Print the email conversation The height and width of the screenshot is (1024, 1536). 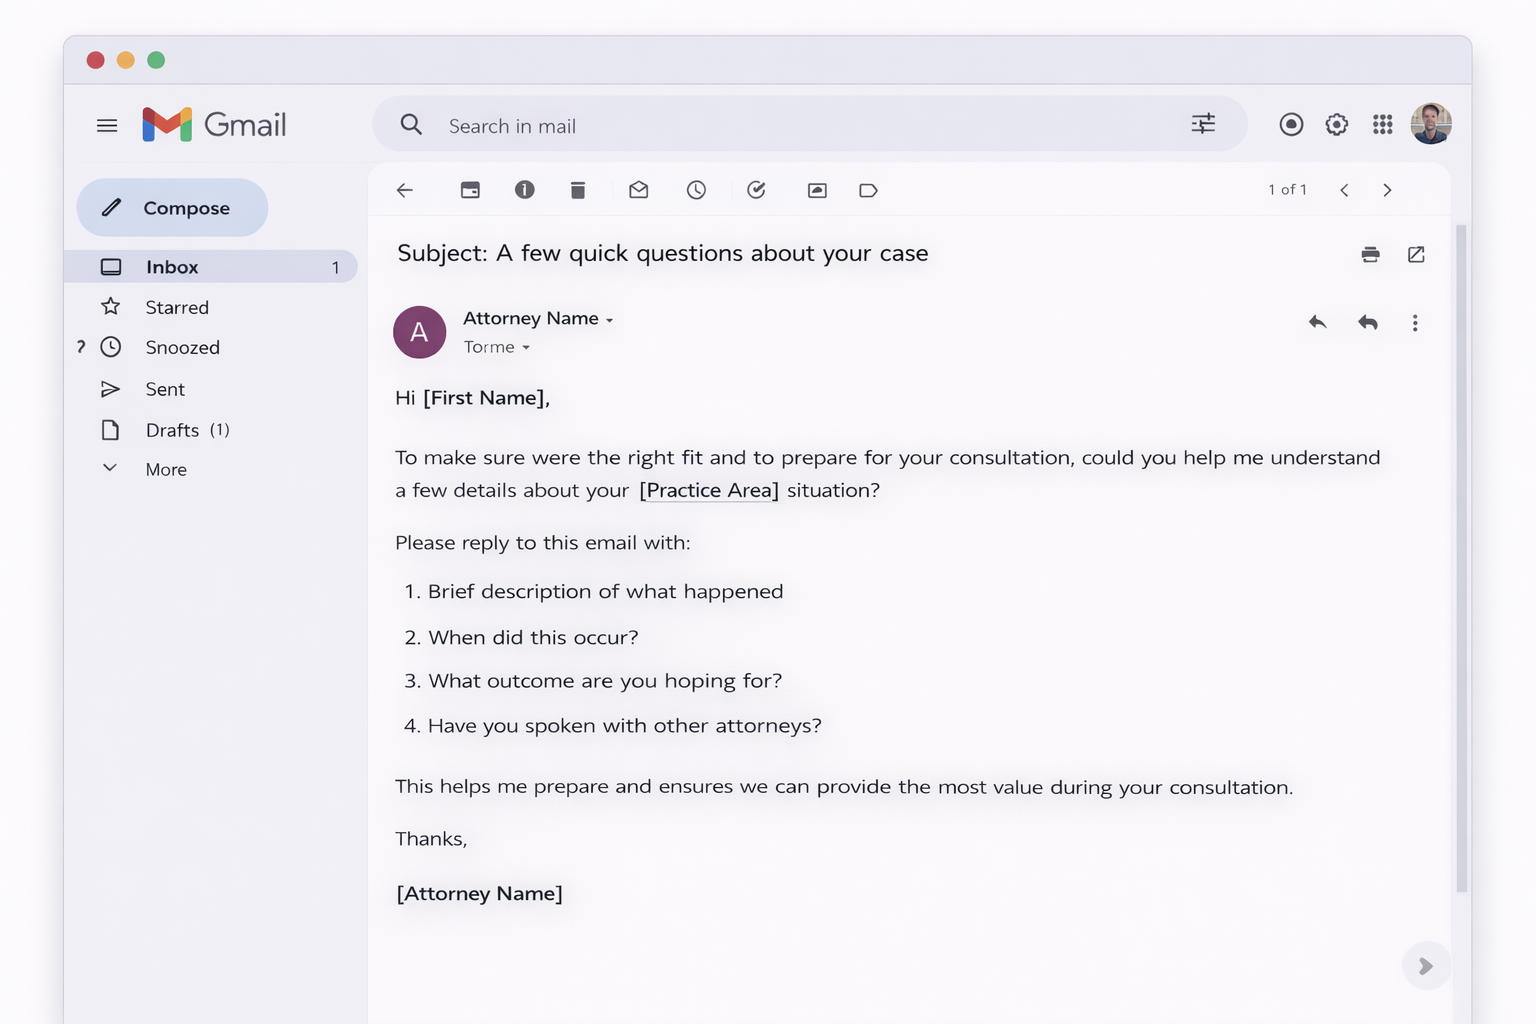1370,255
